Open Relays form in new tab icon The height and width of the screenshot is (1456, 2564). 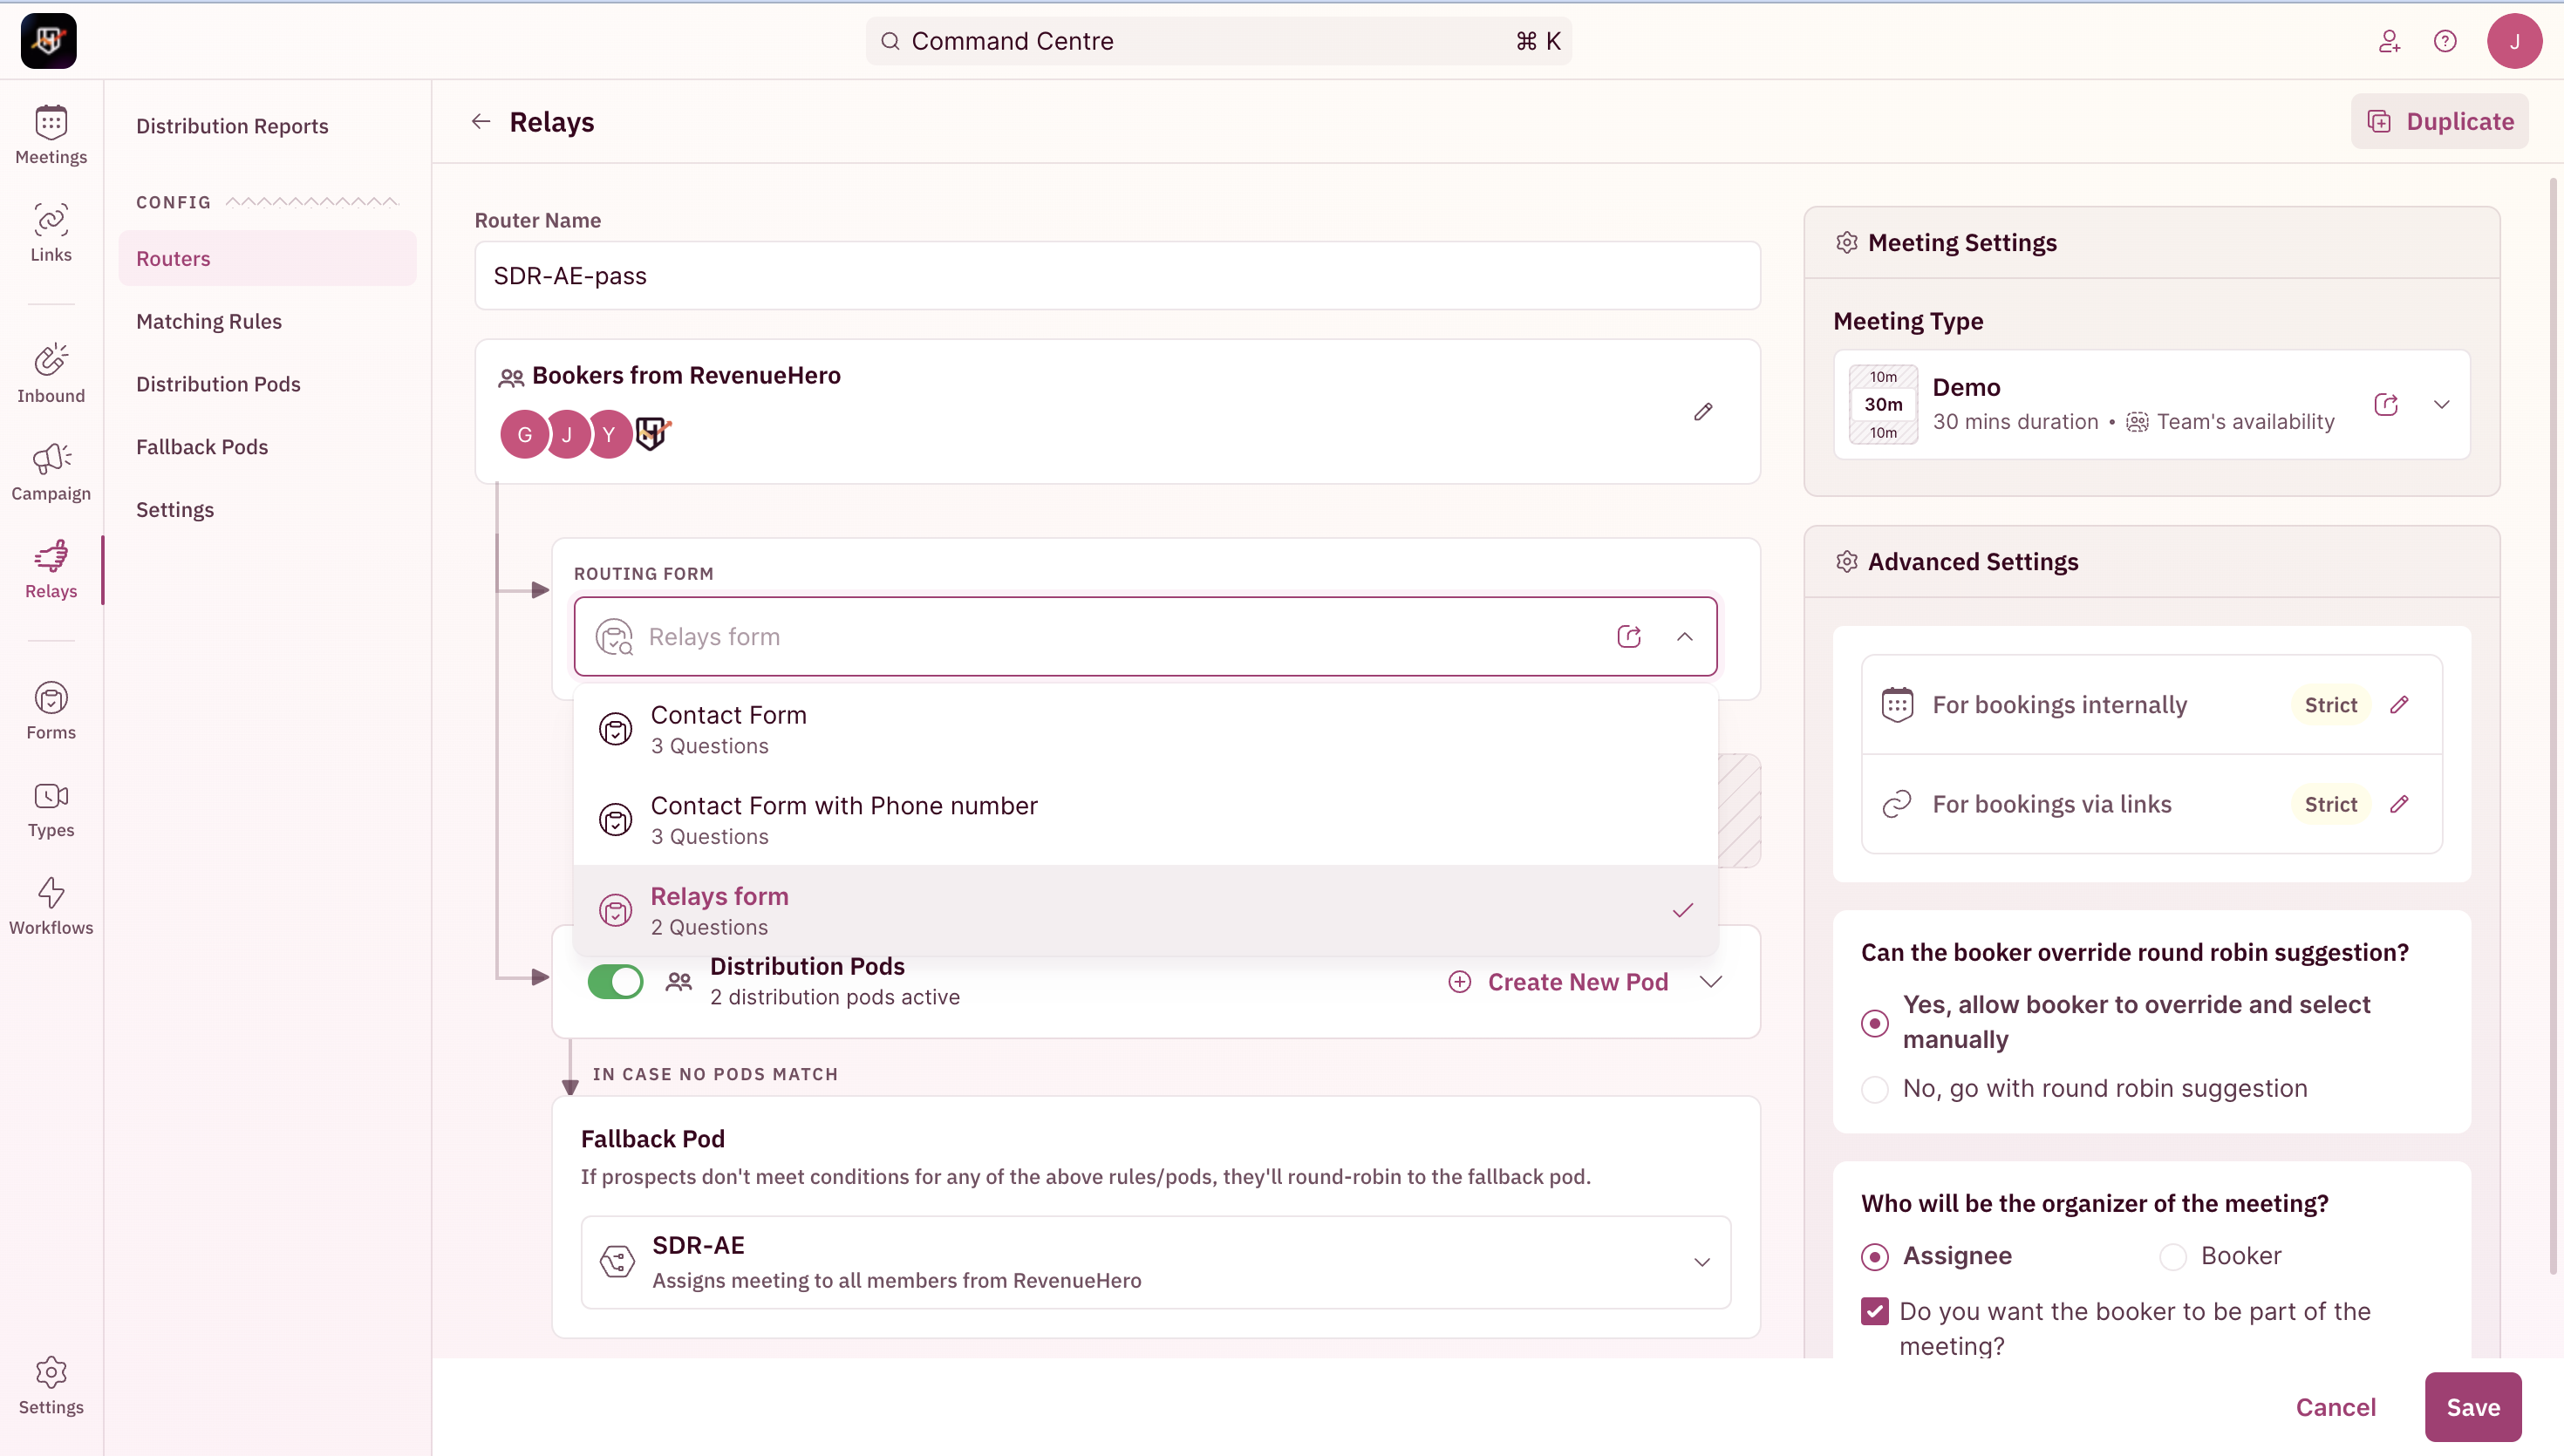click(1629, 637)
